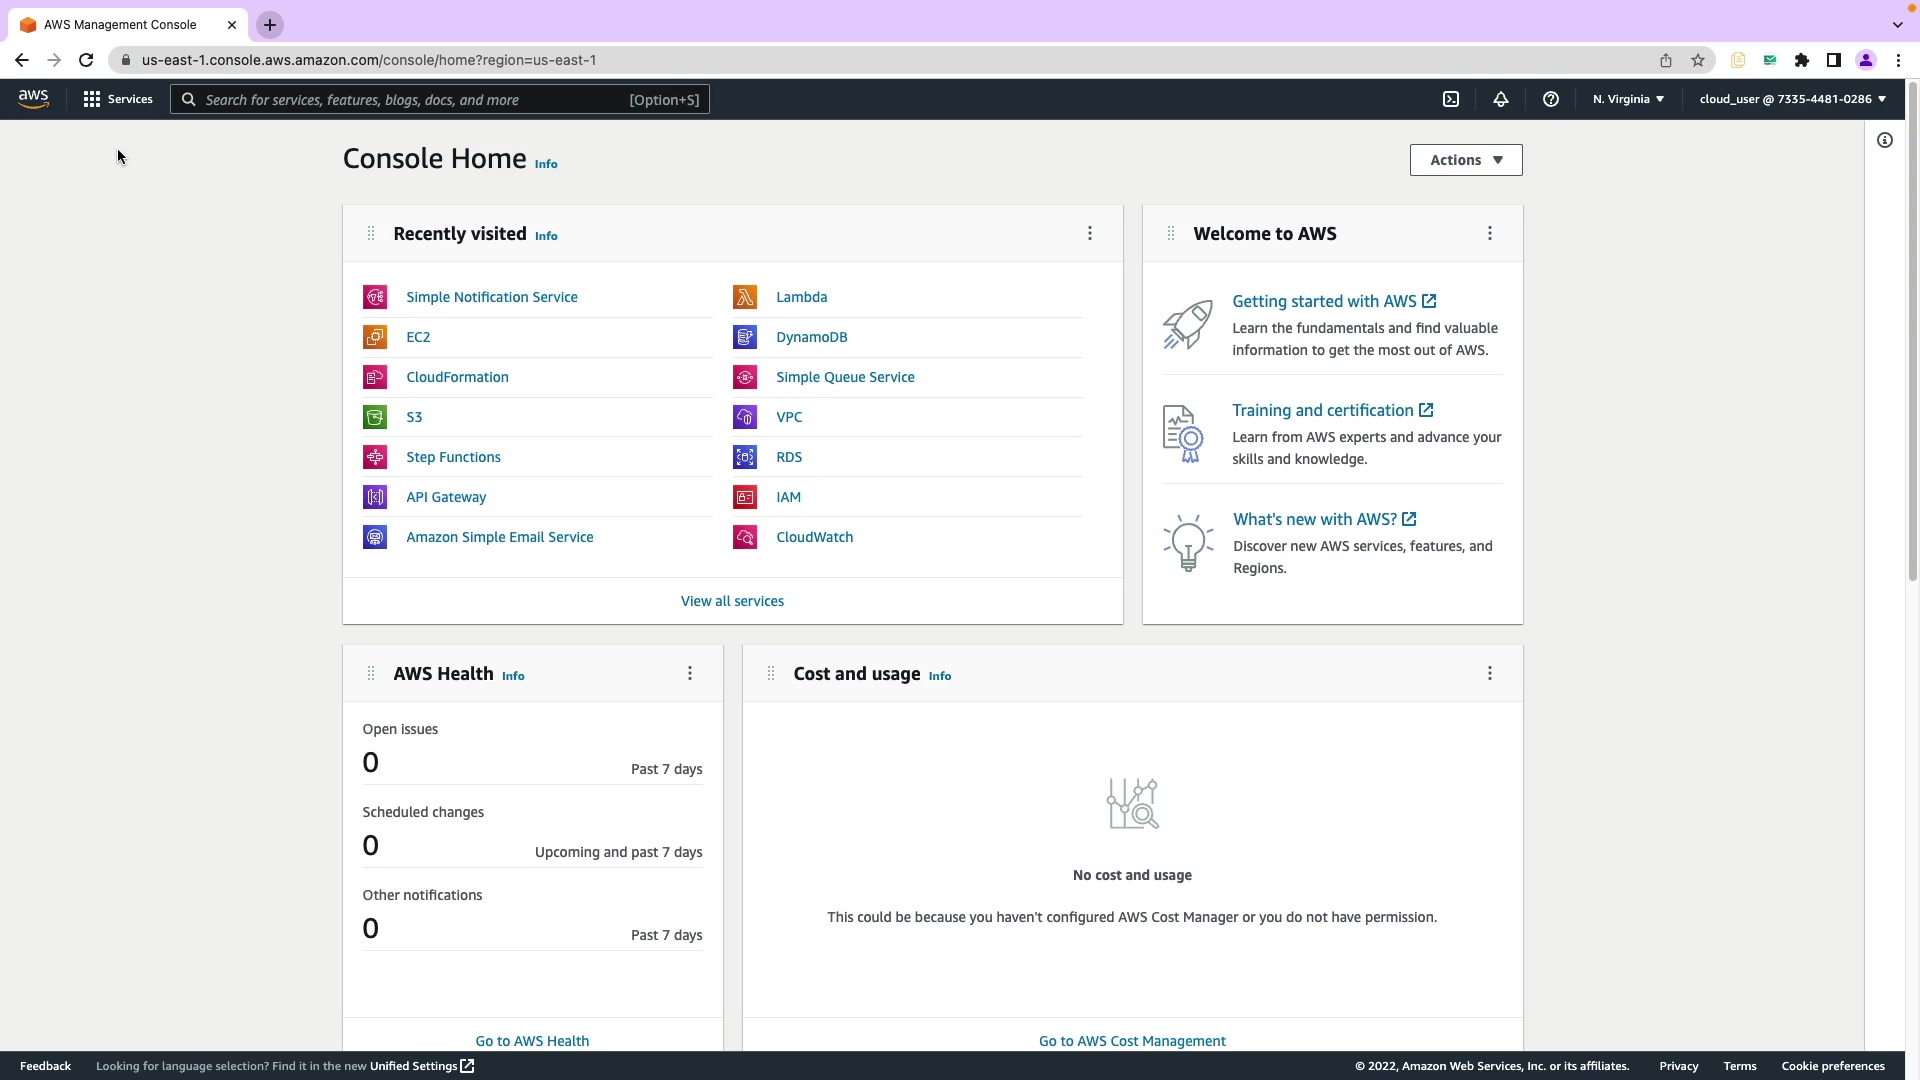Open Cost and usage widget options menu
This screenshot has width=1920, height=1080.
point(1490,673)
